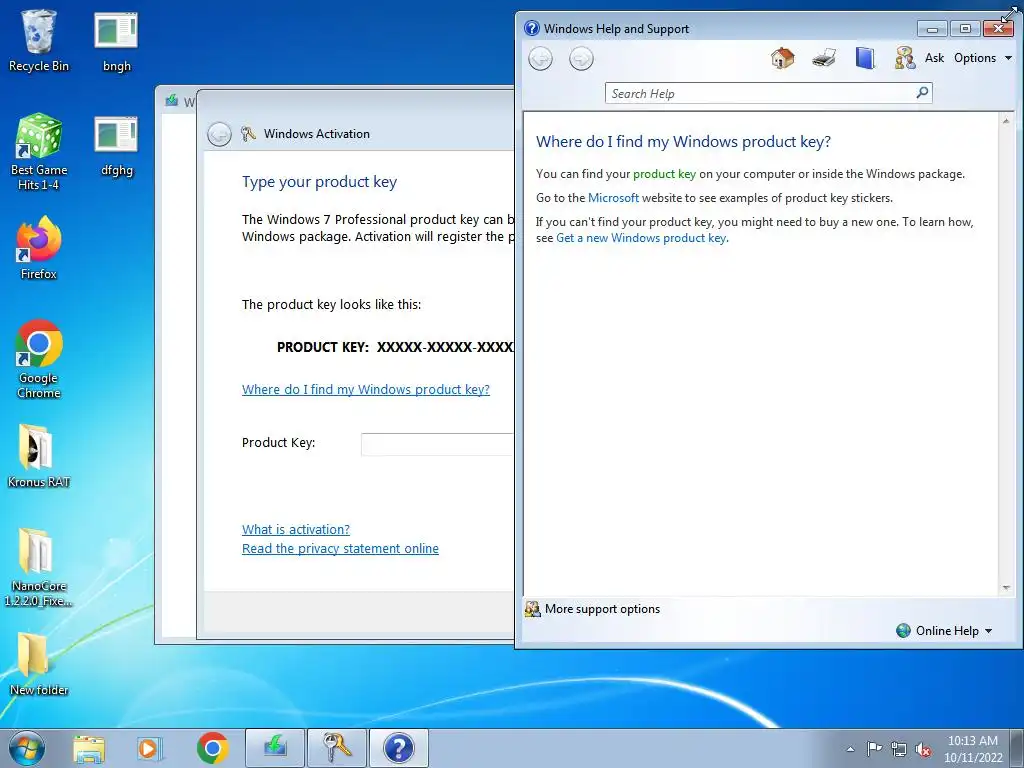
Task: Open 'Where do I find my Windows product key?' link
Action: (366, 390)
